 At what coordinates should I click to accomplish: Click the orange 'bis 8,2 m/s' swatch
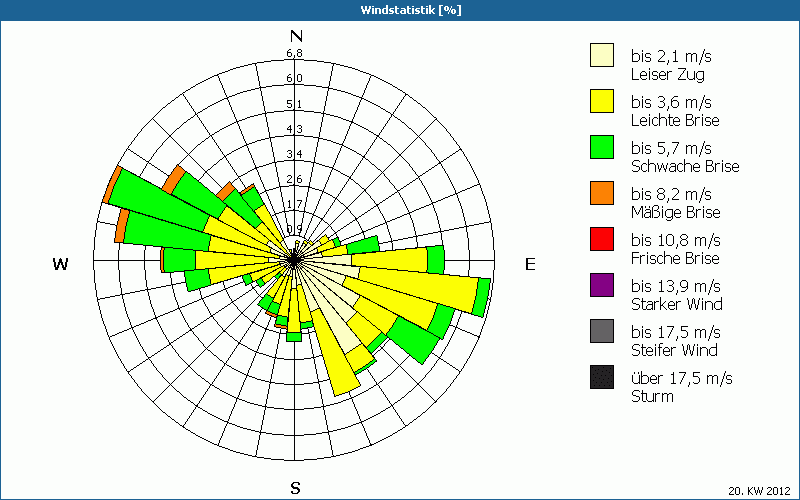[602, 193]
